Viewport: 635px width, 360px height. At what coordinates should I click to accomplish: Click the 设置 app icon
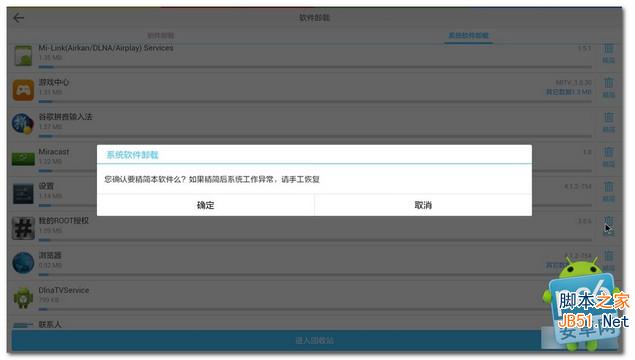coord(23,194)
